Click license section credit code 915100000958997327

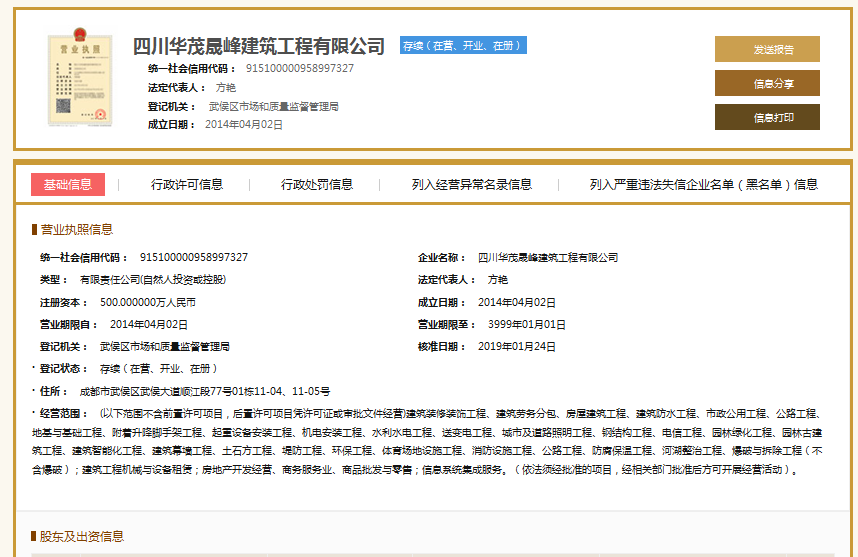pyautogui.click(x=194, y=257)
